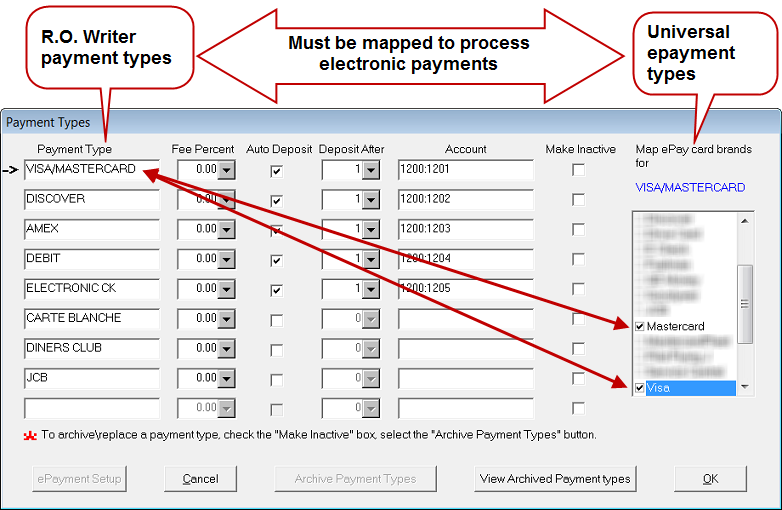782x510 pixels.
Task: Check Auto Deposit for CARTE BLANCHE row
Action: point(277,320)
